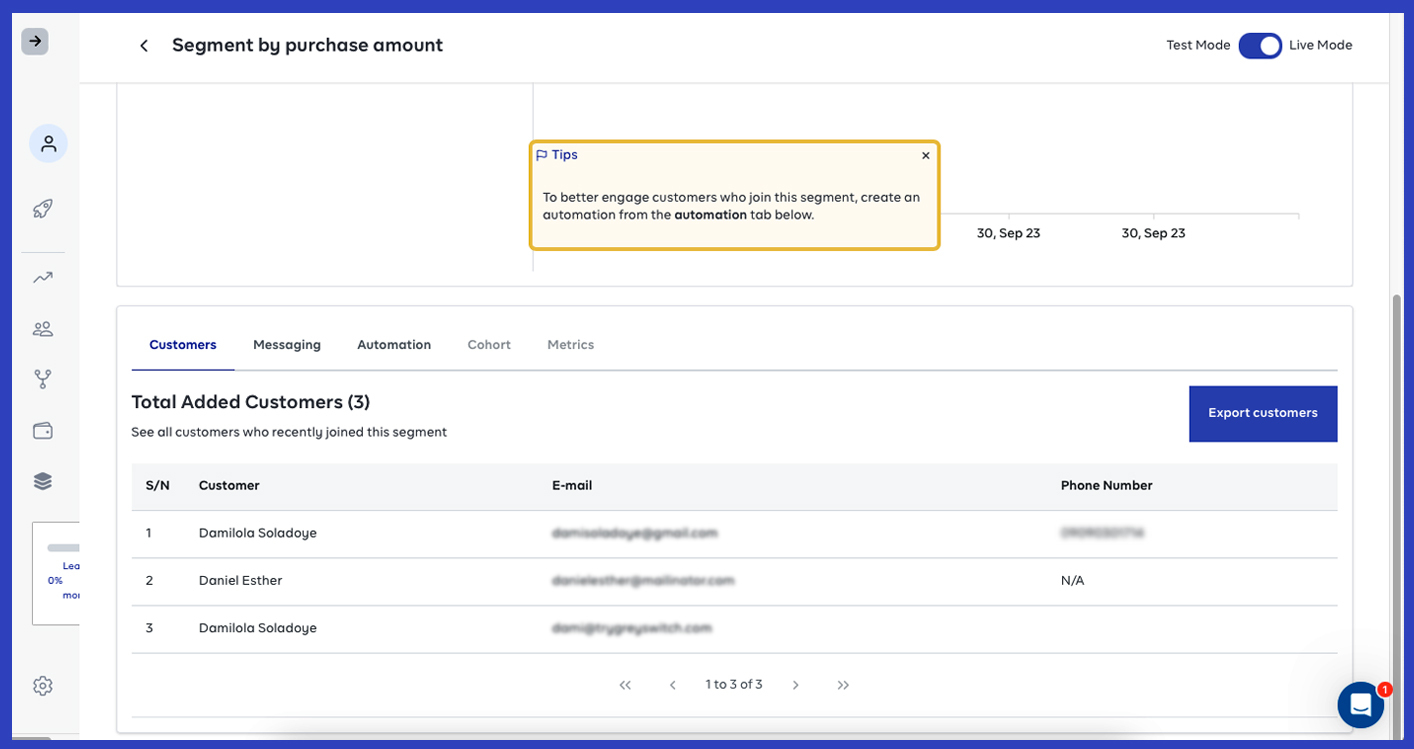Click the Export customers button

pos(1262,413)
